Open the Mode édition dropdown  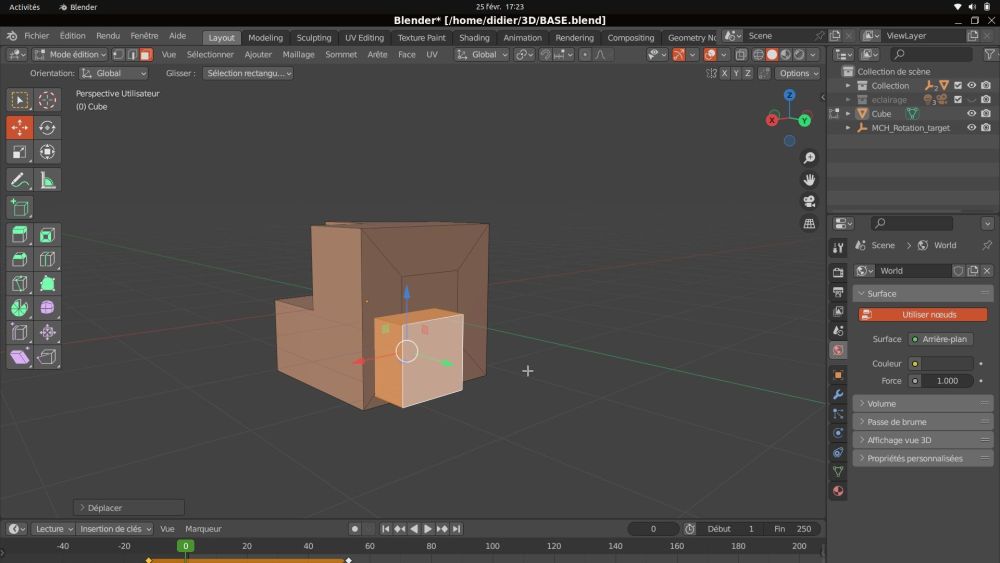click(x=70, y=55)
